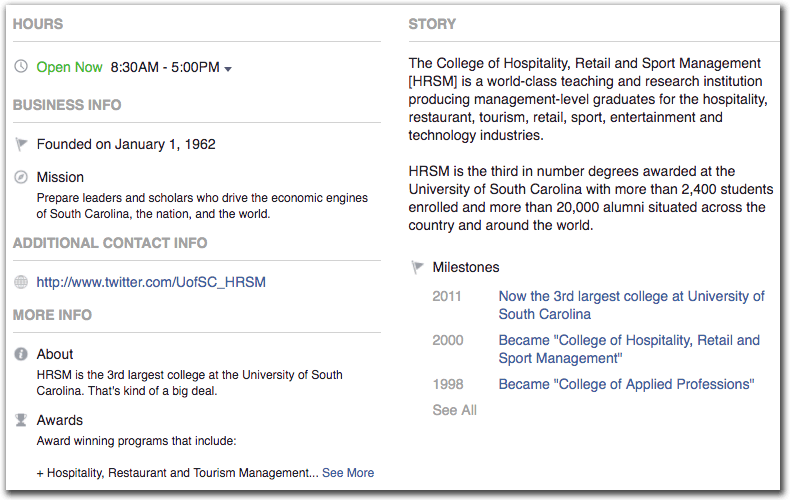This screenshot has width=791, height=500.
Task: Click the clock icon beside Open Now
Action: [22, 67]
